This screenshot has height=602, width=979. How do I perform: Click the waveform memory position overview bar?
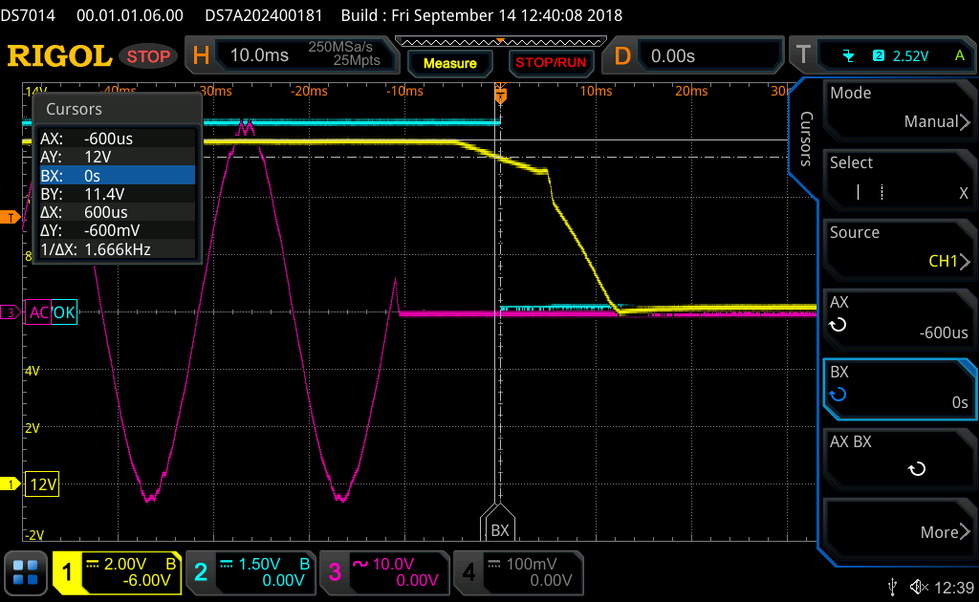[500, 42]
